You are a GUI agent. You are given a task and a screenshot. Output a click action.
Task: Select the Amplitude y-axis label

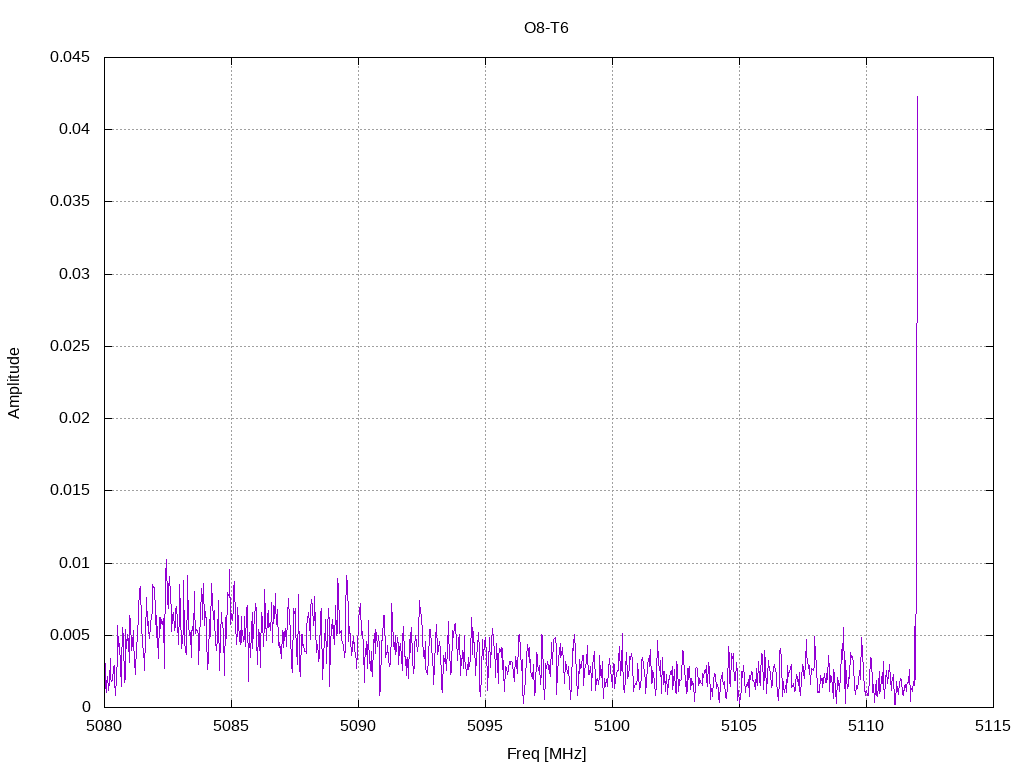click(14, 382)
